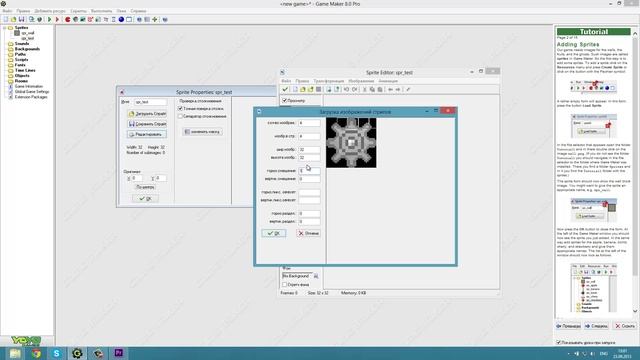Click modify mask button in Sprite Properties

point(202,132)
